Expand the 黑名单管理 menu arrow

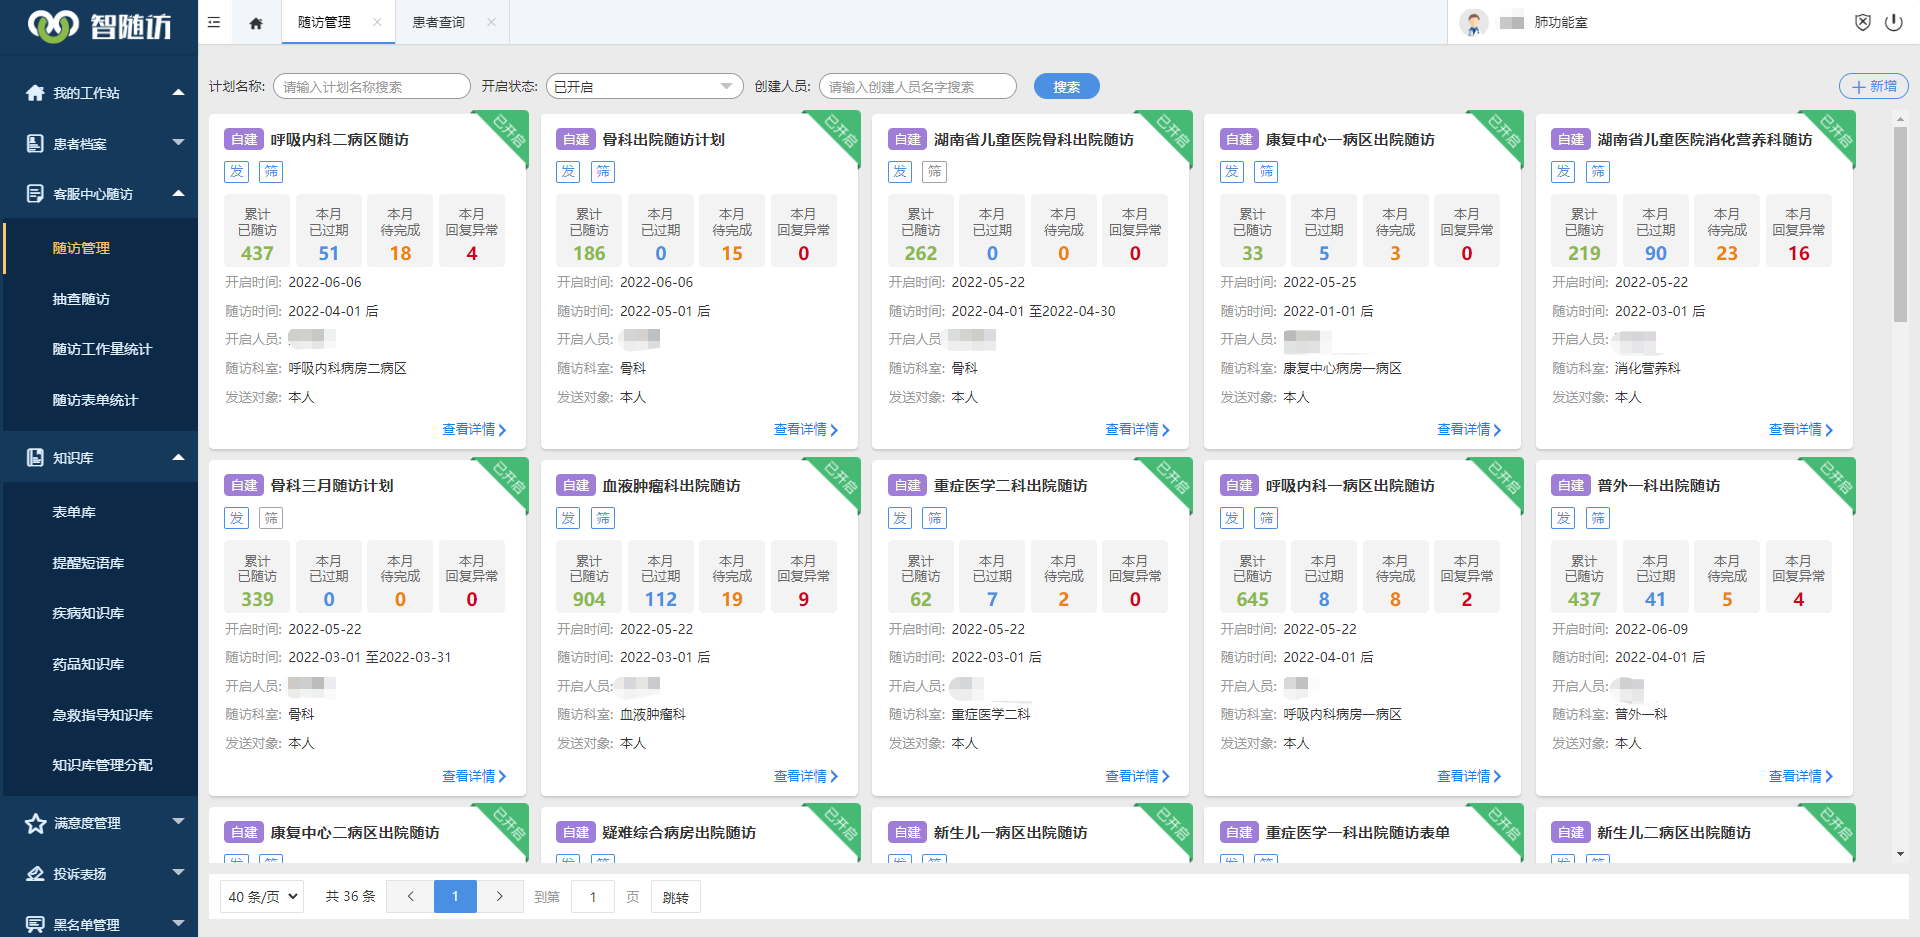point(178,923)
